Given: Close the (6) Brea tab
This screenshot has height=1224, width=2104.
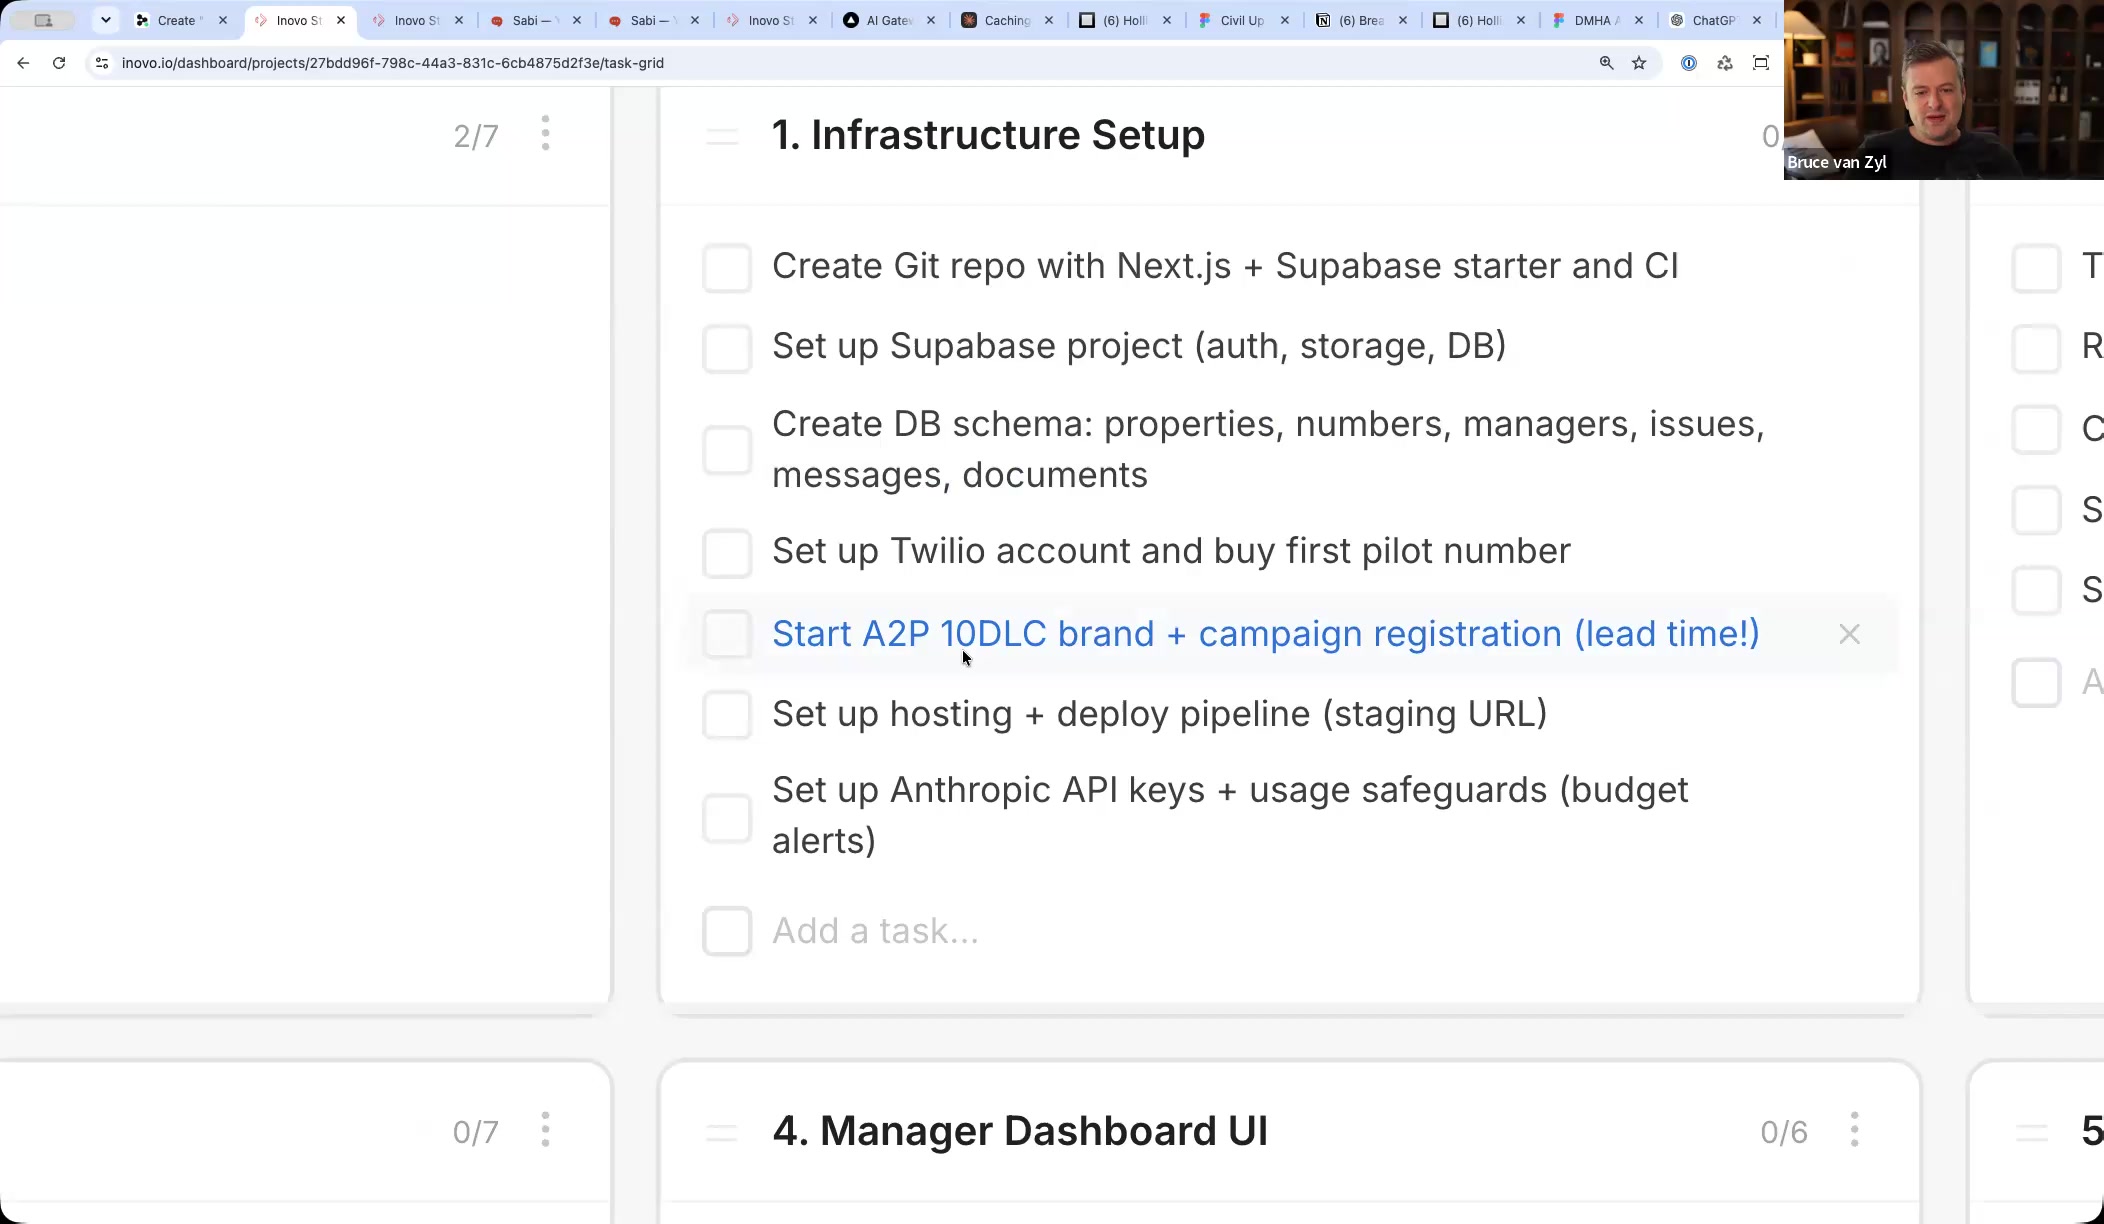Looking at the screenshot, I should coord(1403,20).
